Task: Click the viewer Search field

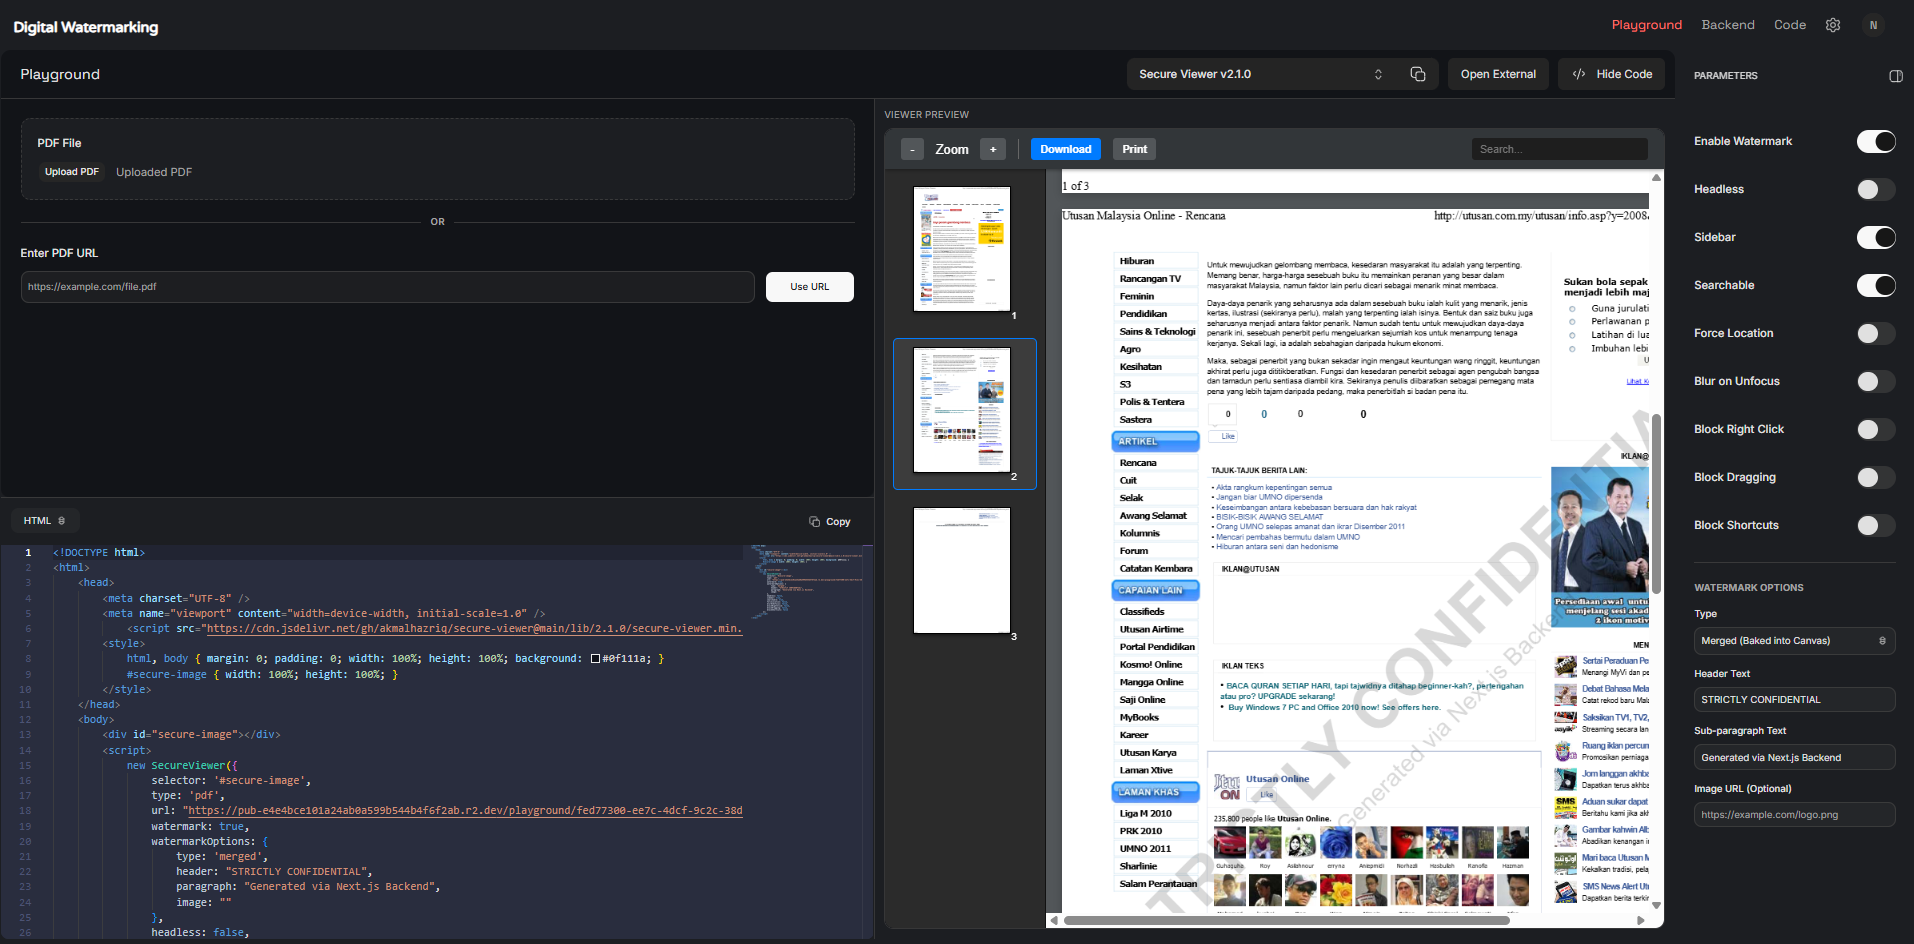Action: (x=1559, y=149)
